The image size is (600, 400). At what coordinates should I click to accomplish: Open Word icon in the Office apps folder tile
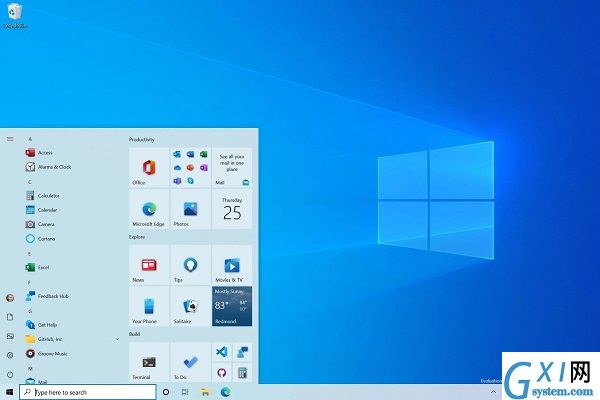click(190, 154)
